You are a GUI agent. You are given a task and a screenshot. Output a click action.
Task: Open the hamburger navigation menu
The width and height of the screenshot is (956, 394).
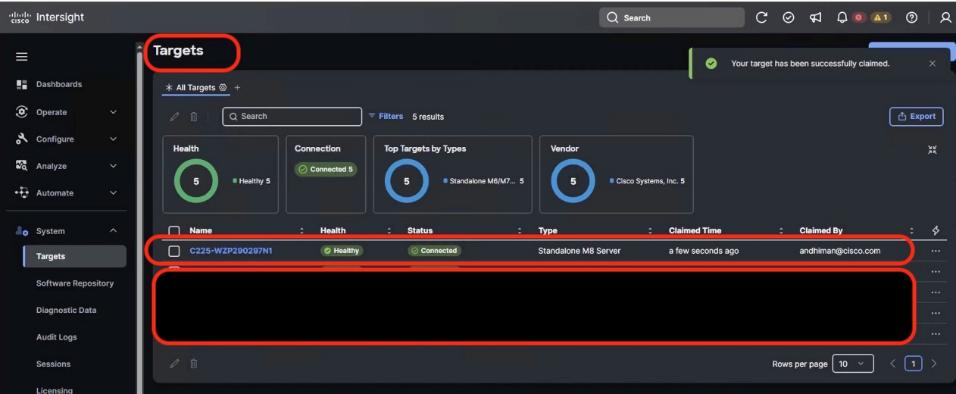[21, 57]
